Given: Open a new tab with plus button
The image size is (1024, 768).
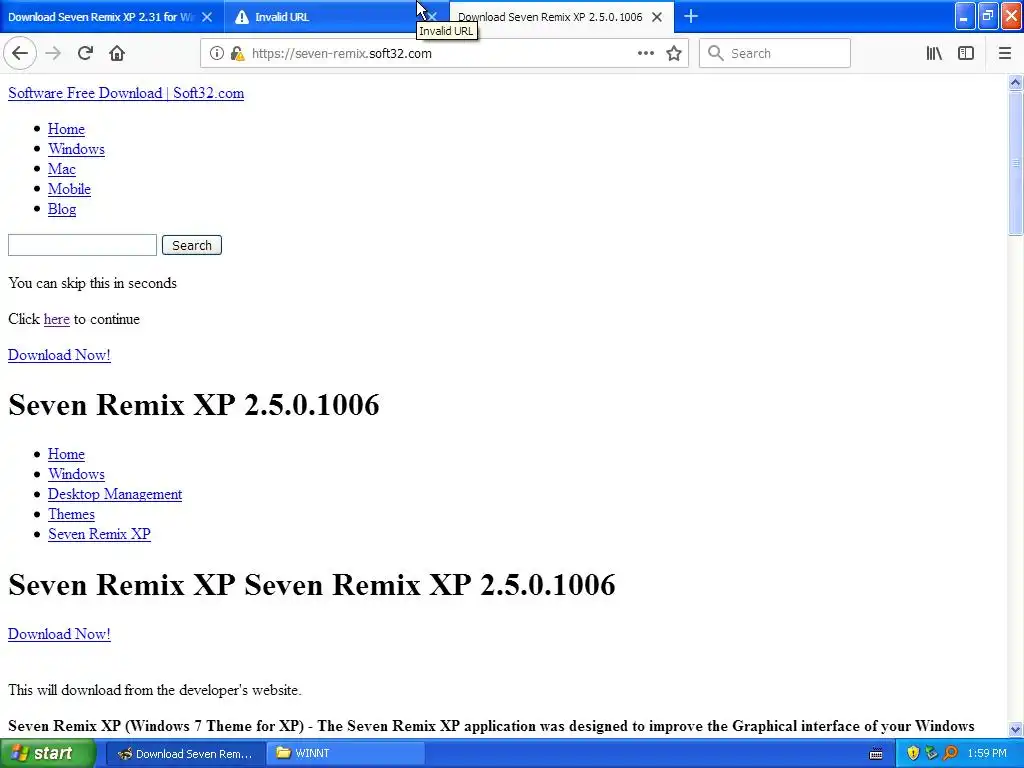Looking at the screenshot, I should [691, 16].
